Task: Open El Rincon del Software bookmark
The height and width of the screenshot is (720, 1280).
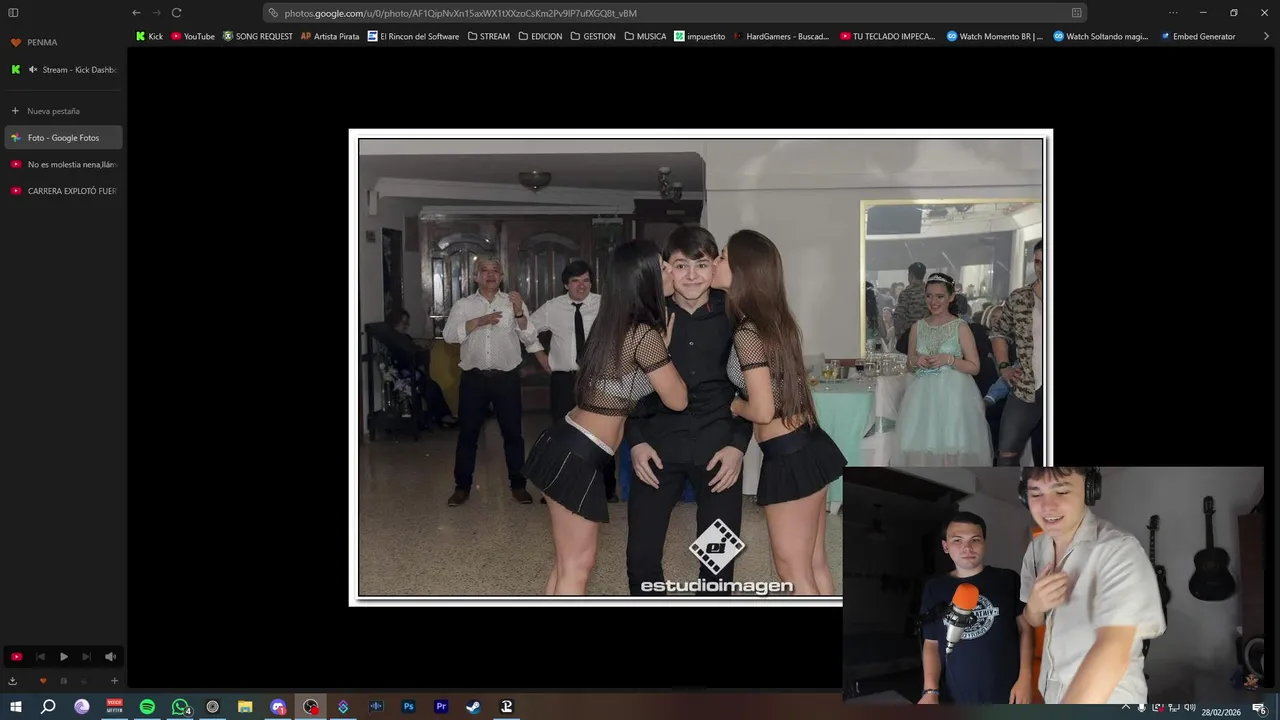Action: pyautogui.click(x=413, y=36)
